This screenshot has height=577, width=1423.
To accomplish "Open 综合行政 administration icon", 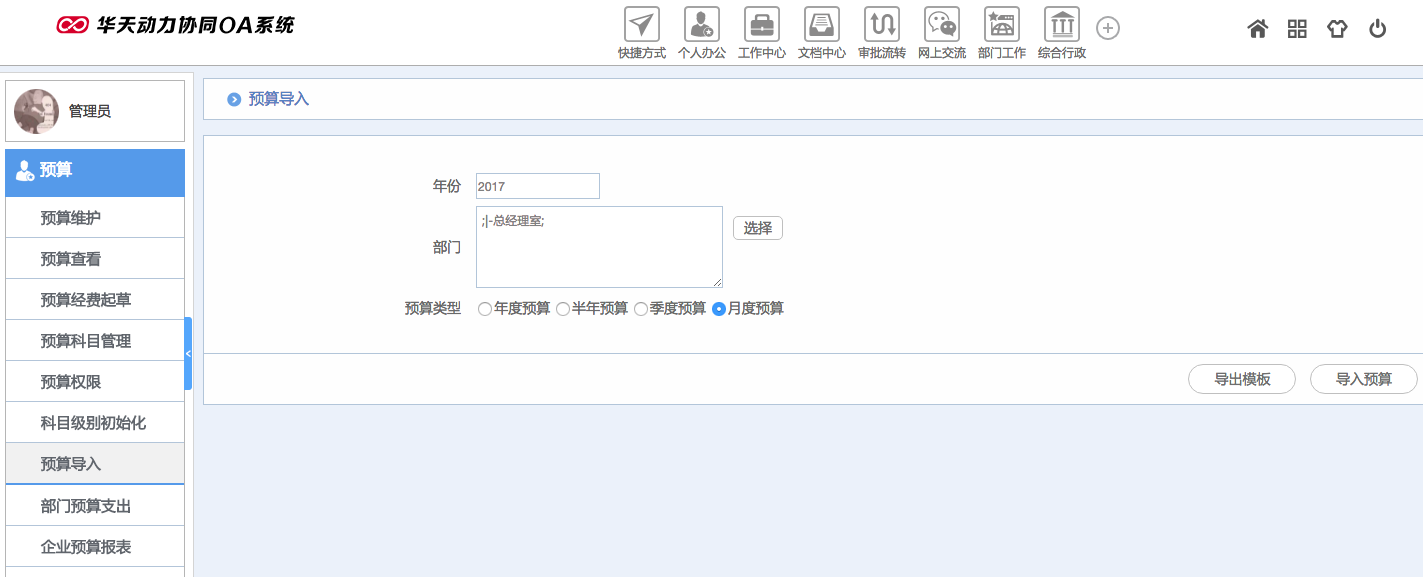I will [x=1062, y=25].
